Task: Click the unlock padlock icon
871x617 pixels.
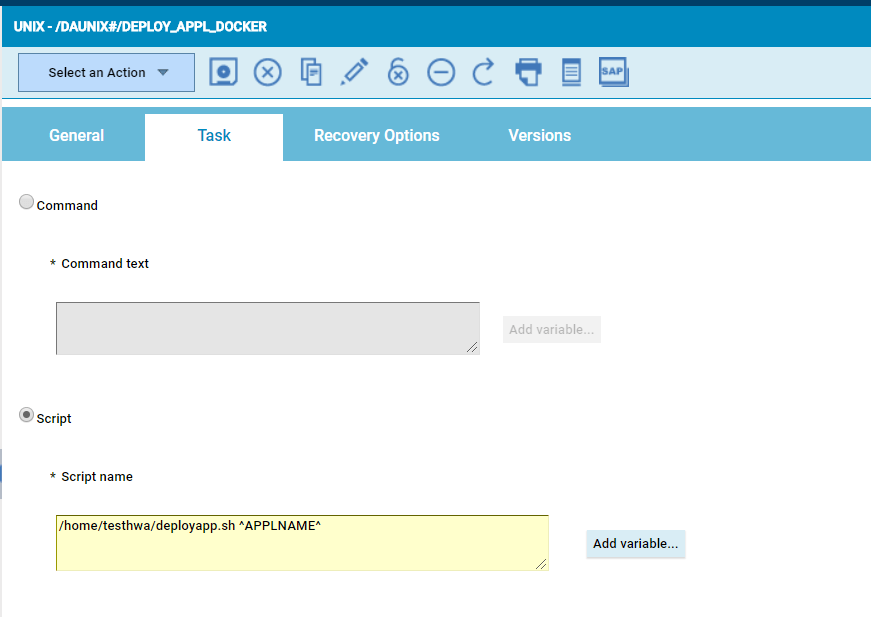Action: [398, 72]
